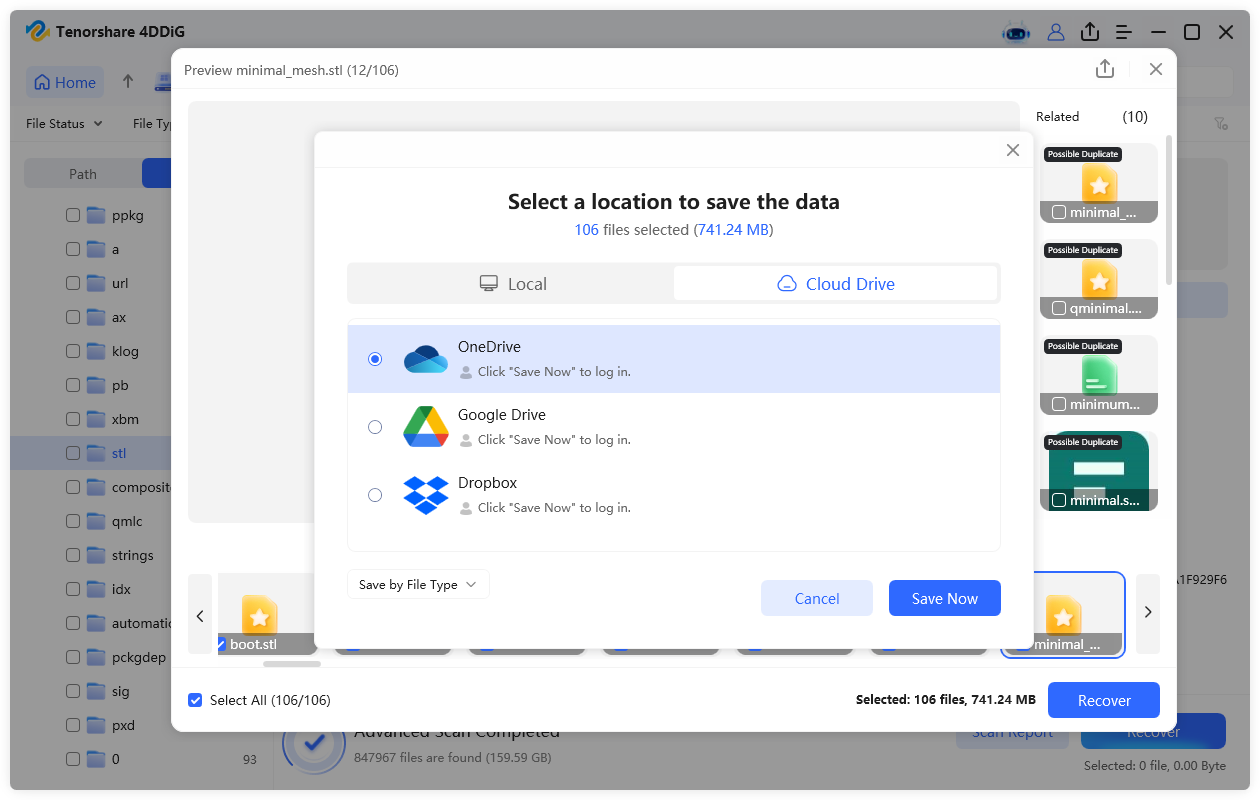Click the Cancel button

pyautogui.click(x=817, y=598)
